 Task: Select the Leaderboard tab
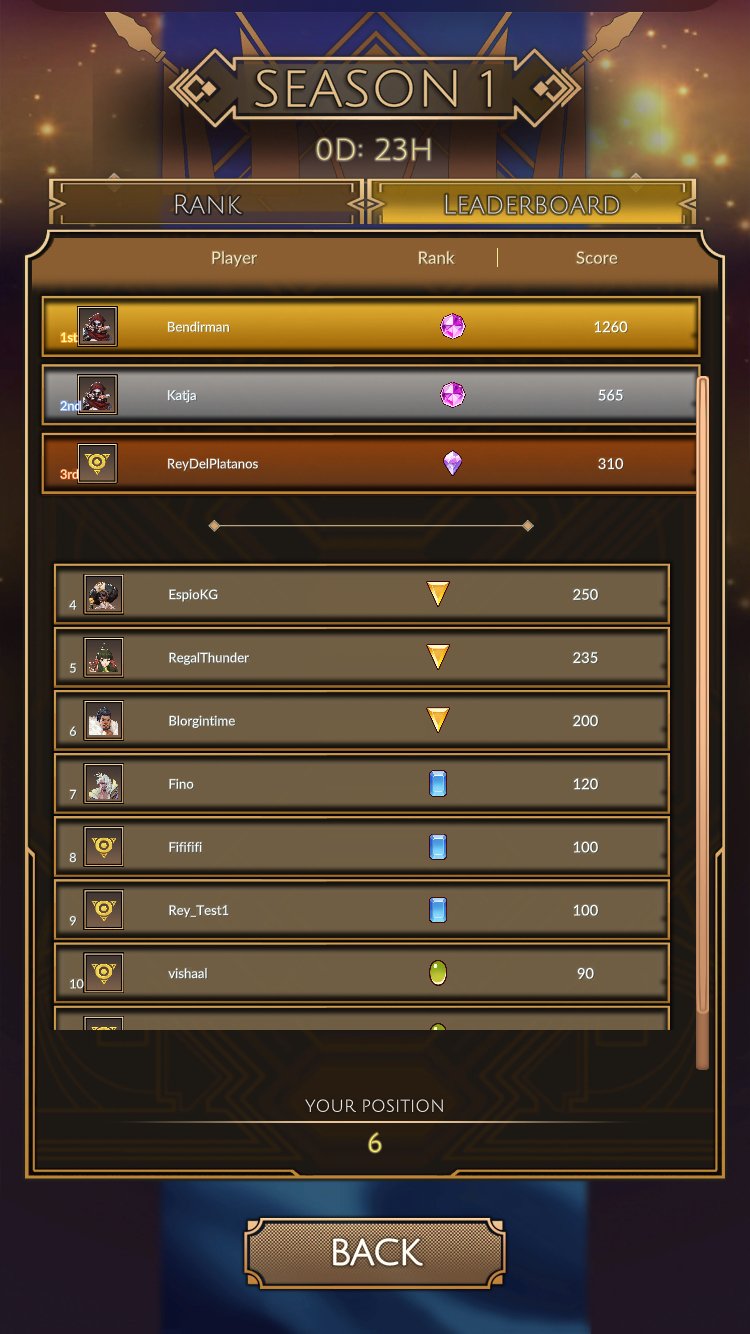click(x=532, y=204)
